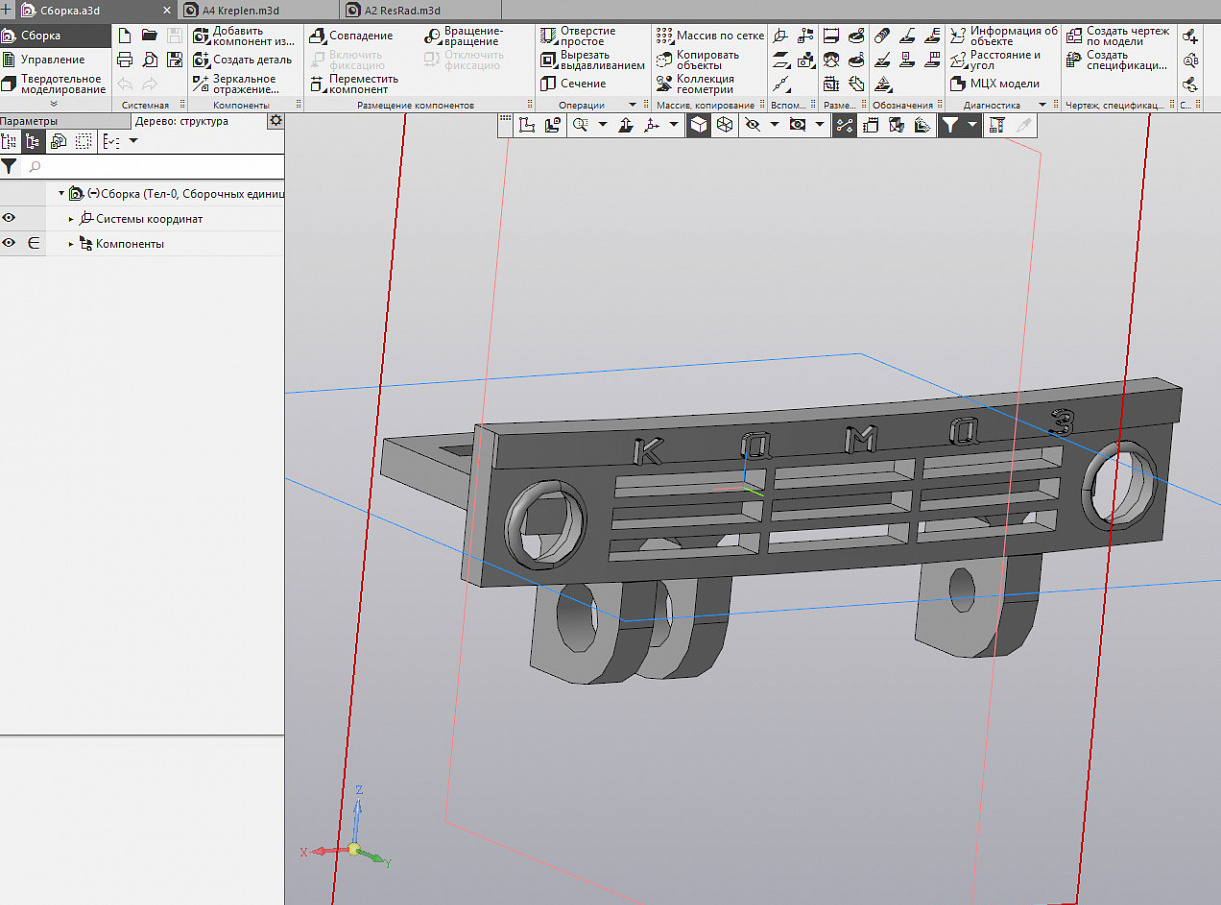Image resolution: width=1221 pixels, height=905 pixels.
Task: Click local coordinate system icon in view toolbar
Action: pyautogui.click(x=526, y=125)
